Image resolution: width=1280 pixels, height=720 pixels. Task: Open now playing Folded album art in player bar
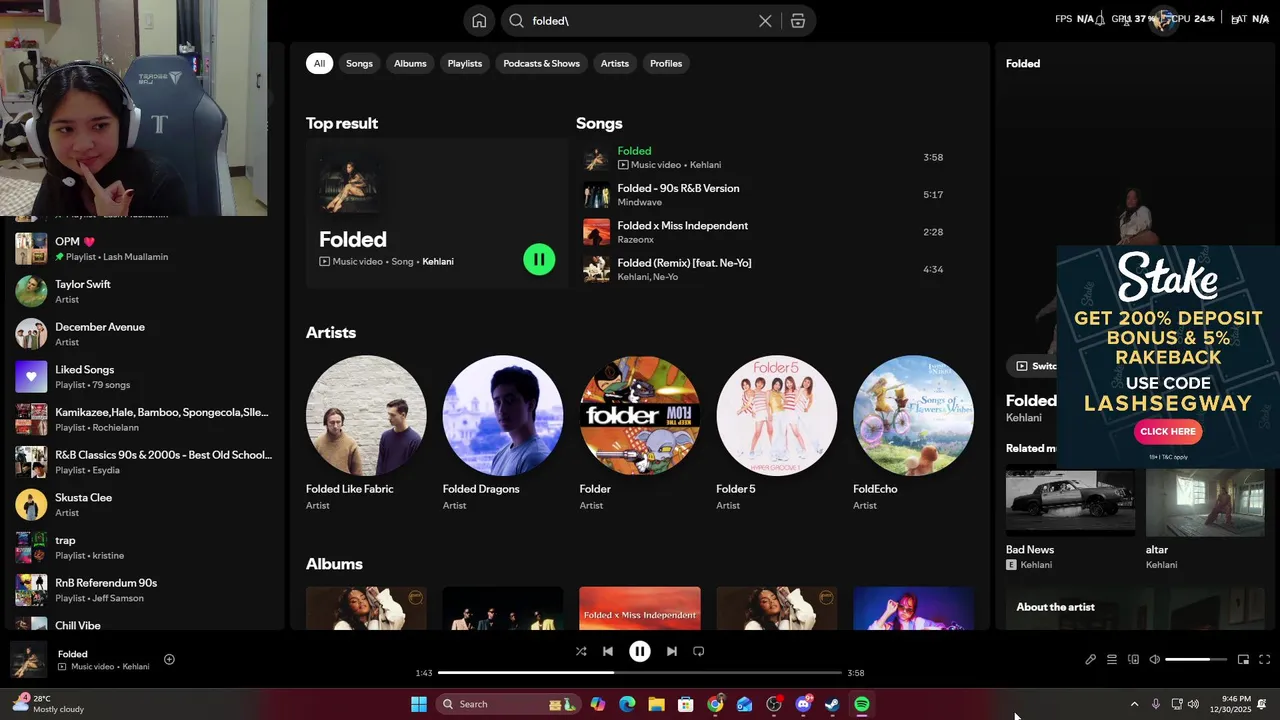28,660
